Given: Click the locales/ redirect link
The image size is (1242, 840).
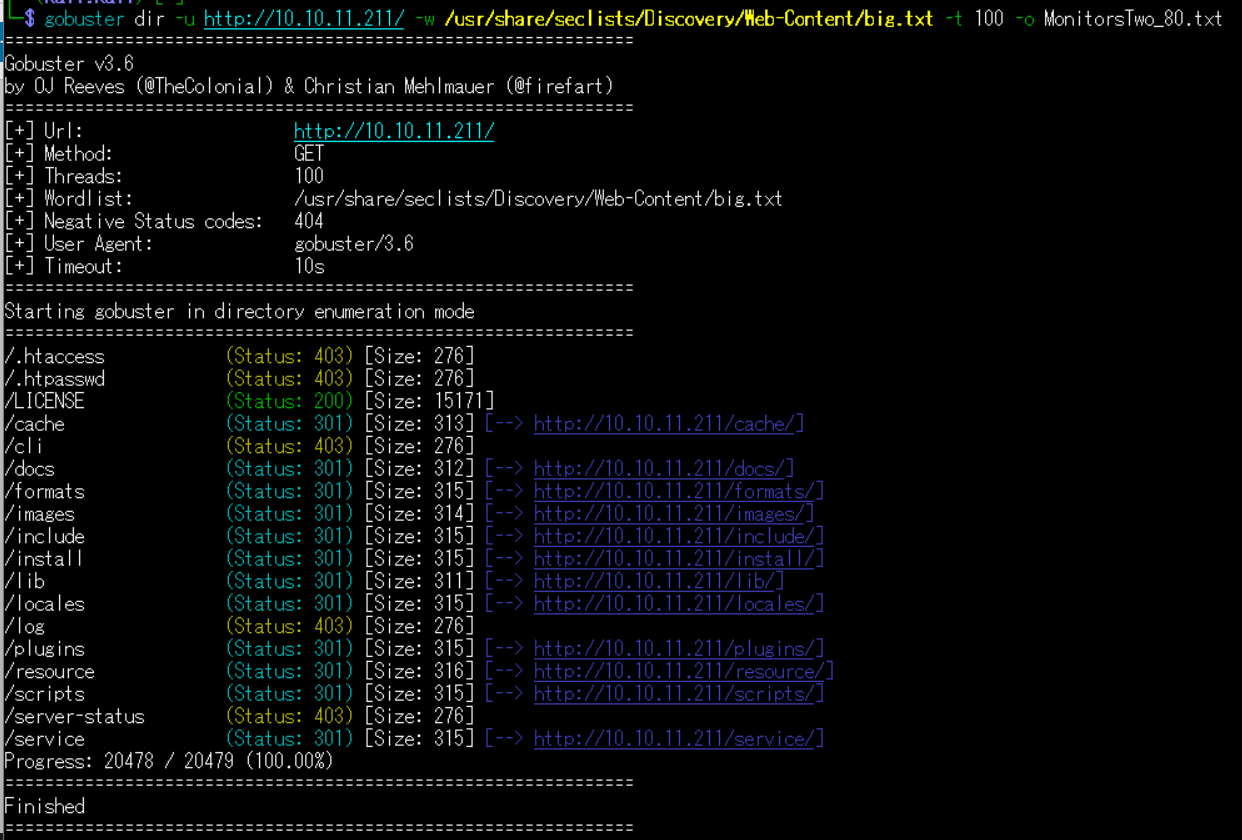Looking at the screenshot, I should coord(678,604).
